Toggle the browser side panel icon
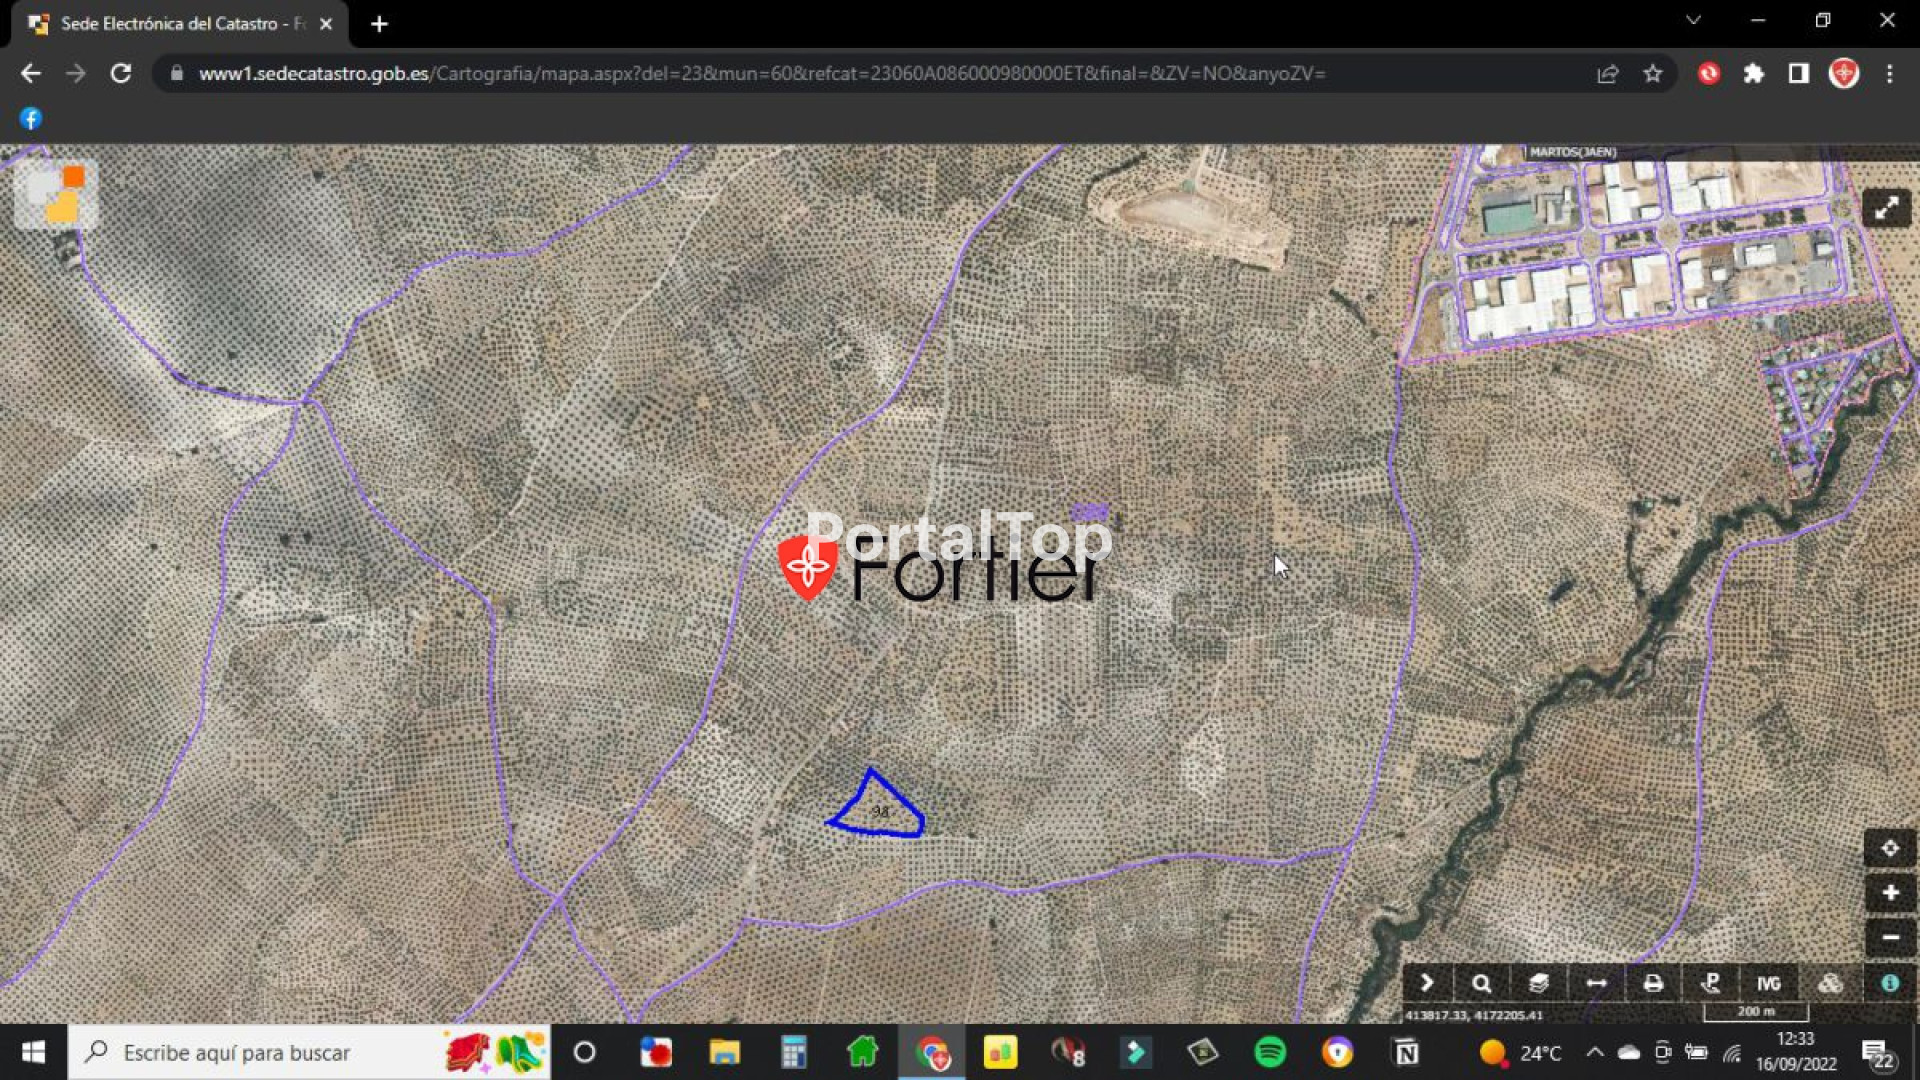 coord(1798,74)
